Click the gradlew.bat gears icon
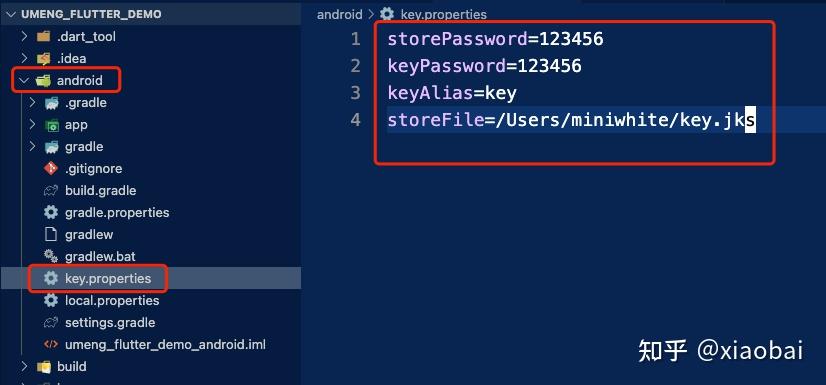The width and height of the screenshot is (826, 385). coord(51,256)
